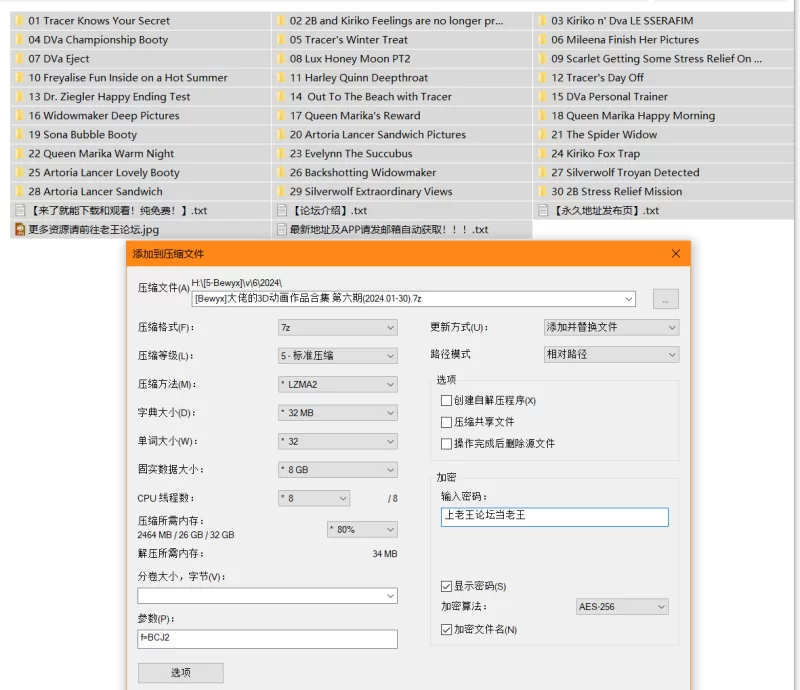Select folder name 09 Scarlet Getting Some Stress Relief

tap(657, 59)
